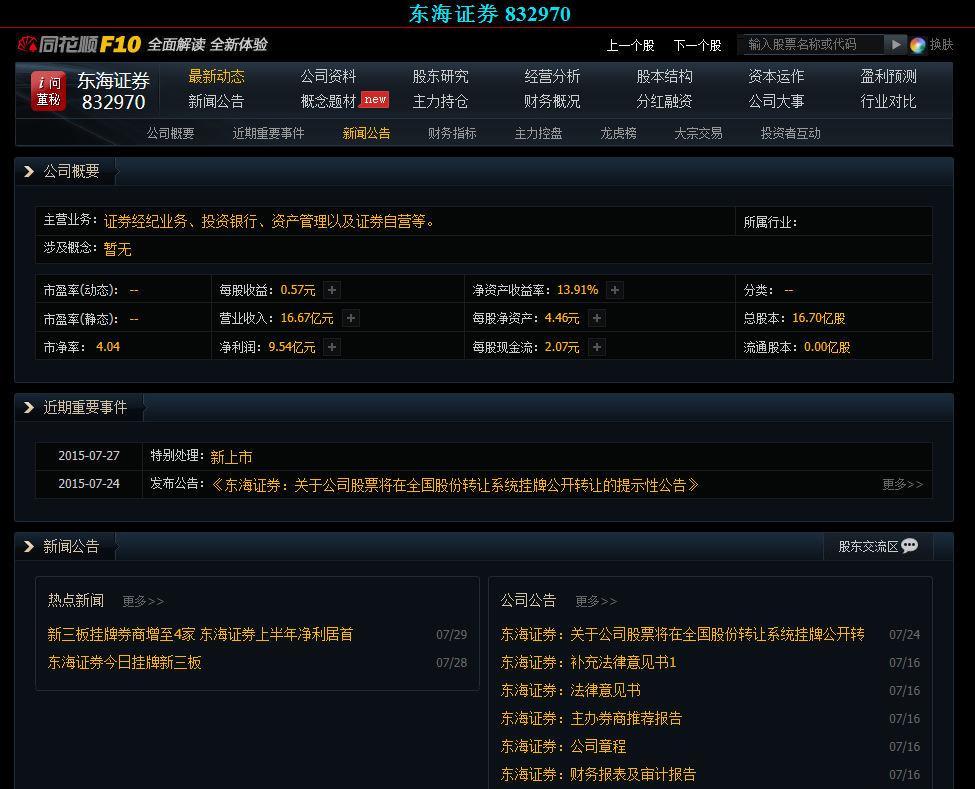The height and width of the screenshot is (789, 975).
Task: Click the 换肤 skin label
Action: pyautogui.click(x=941, y=44)
